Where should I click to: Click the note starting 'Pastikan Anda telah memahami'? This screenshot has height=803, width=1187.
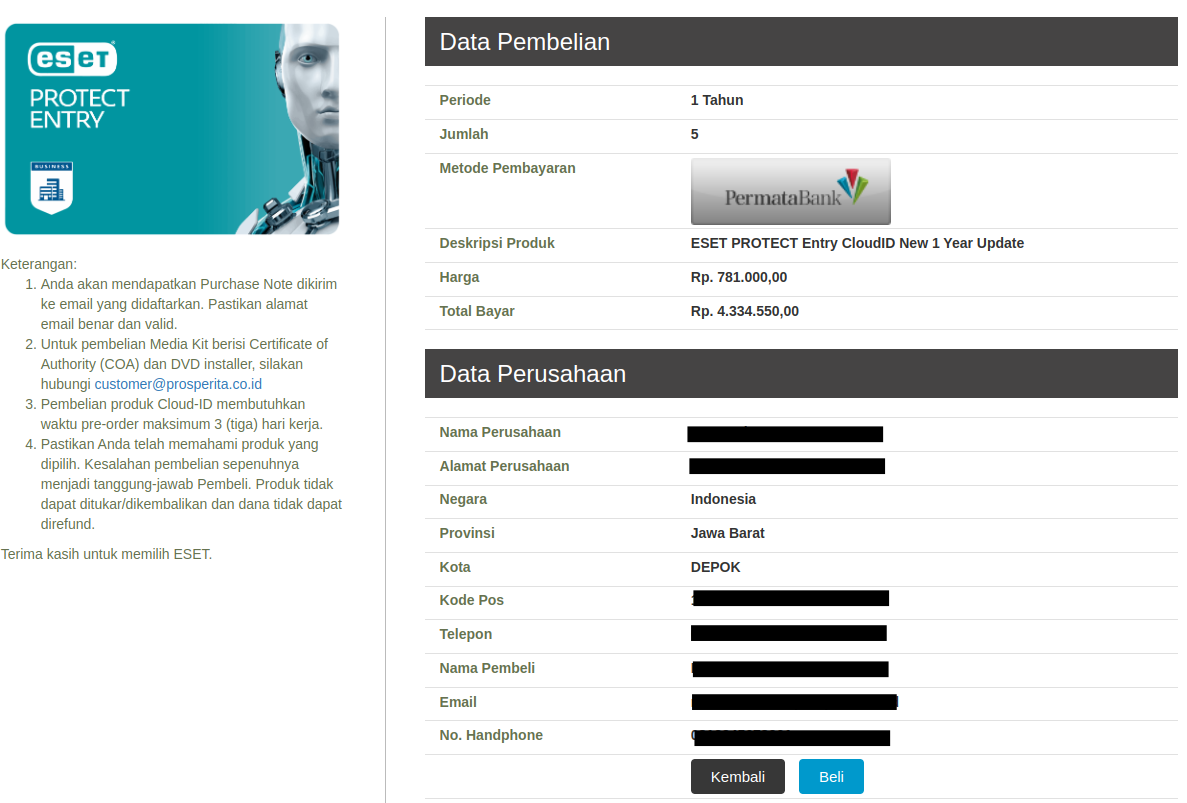[x=192, y=484]
